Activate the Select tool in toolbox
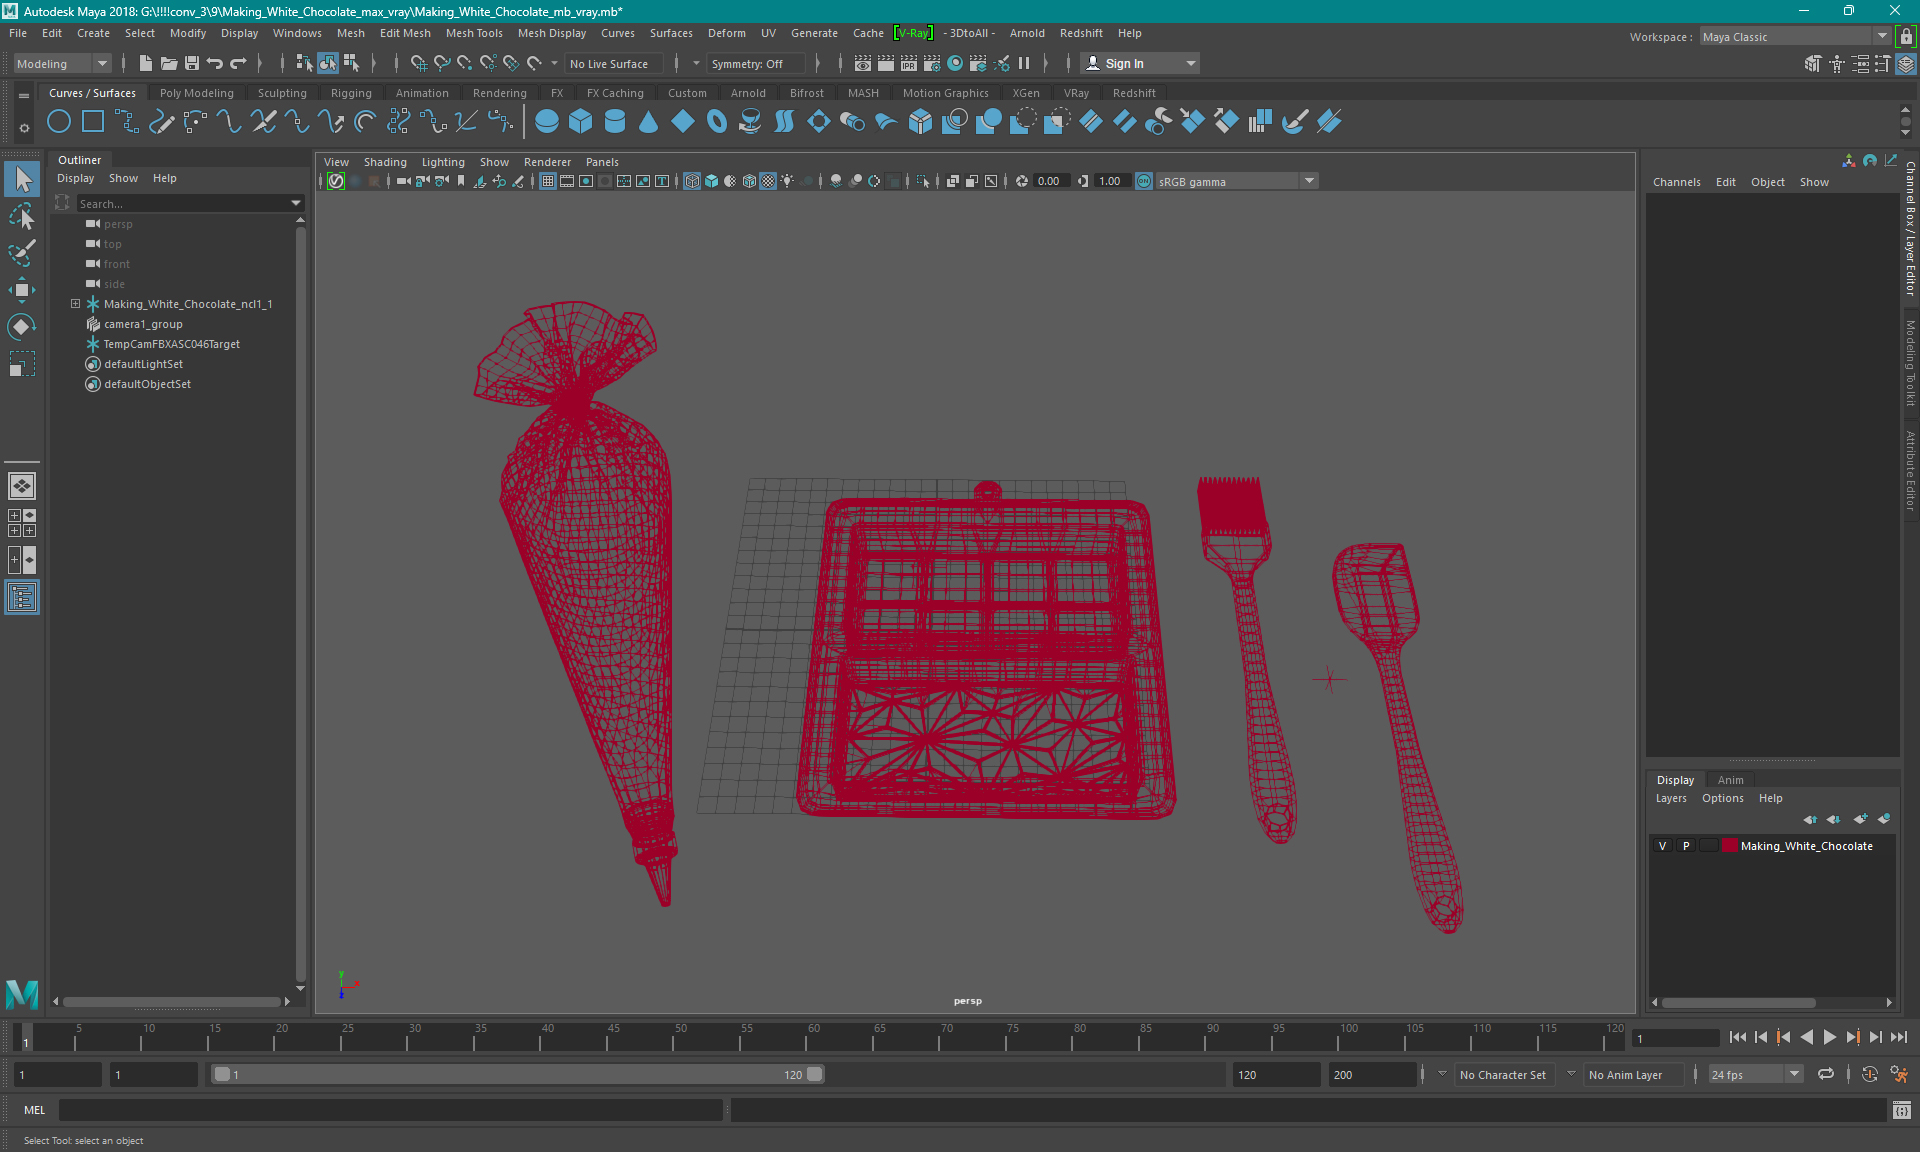The height and width of the screenshot is (1152, 1920). (22, 179)
